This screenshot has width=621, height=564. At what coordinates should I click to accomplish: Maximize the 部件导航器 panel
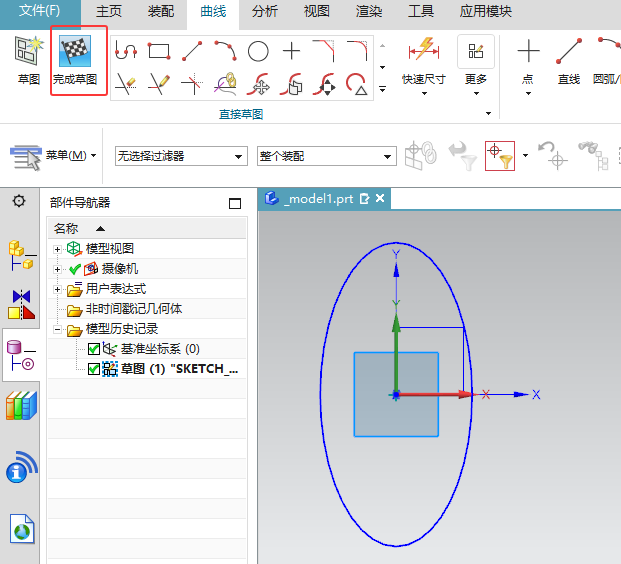(235, 204)
